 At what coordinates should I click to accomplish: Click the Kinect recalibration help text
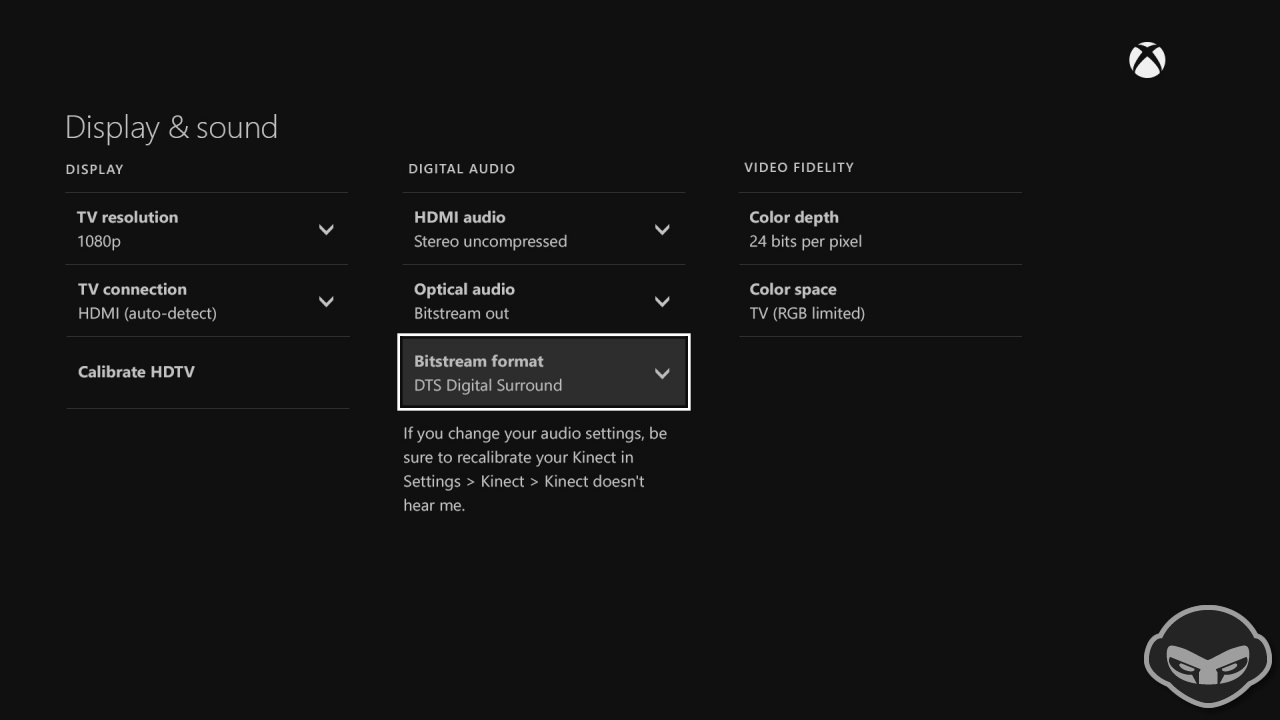coord(535,469)
